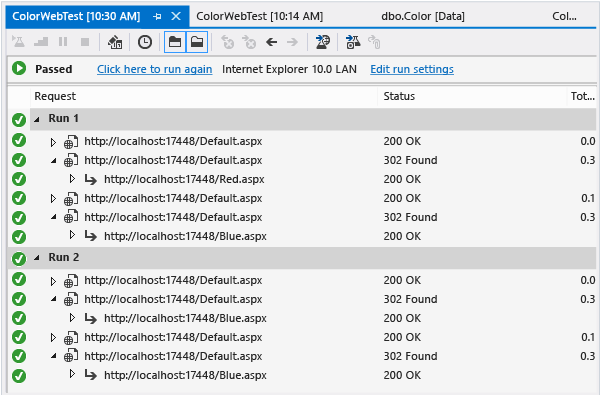Click the green play icon beside Passed
Image resolution: width=600 pixels, height=395 pixels.
[x=19, y=69]
